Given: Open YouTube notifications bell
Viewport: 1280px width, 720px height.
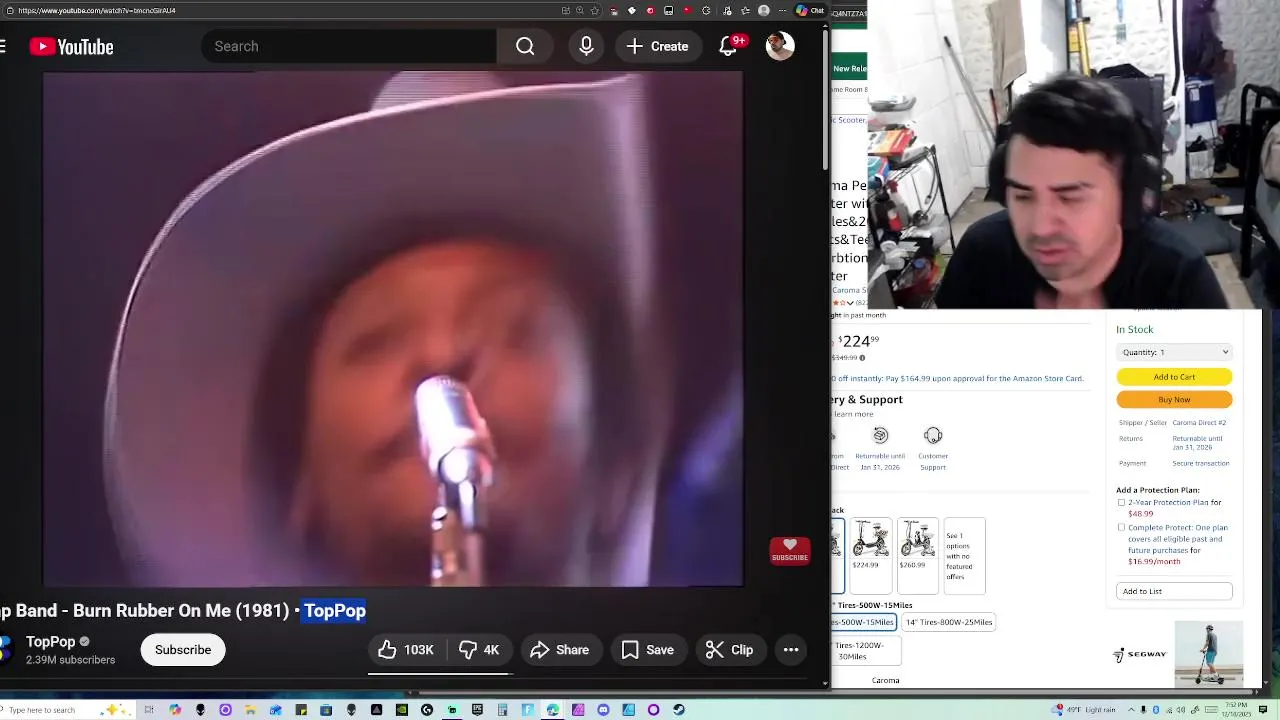Looking at the screenshot, I should [728, 46].
